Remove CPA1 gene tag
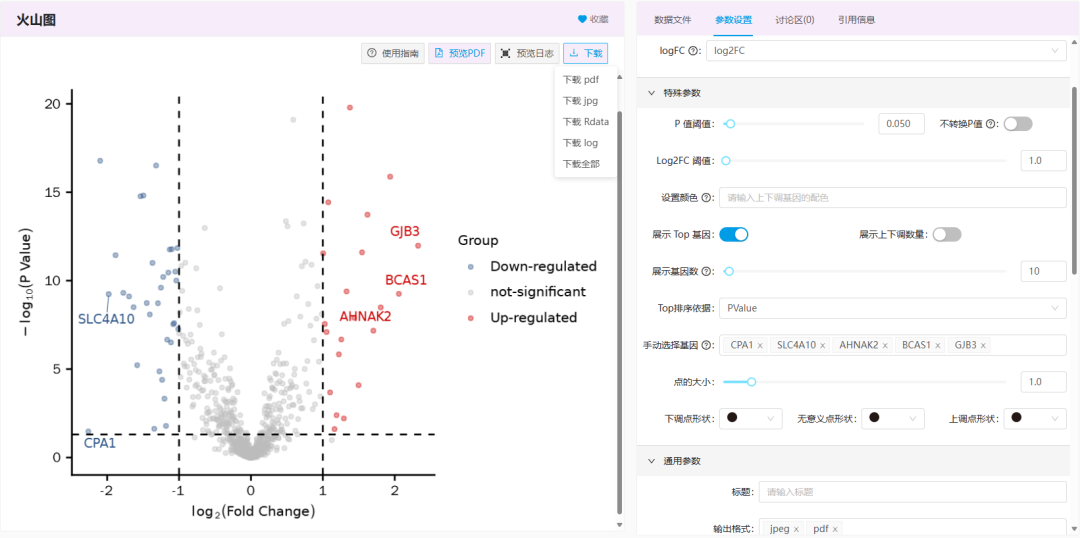Image resolution: width=1080 pixels, height=538 pixels. tap(760, 345)
